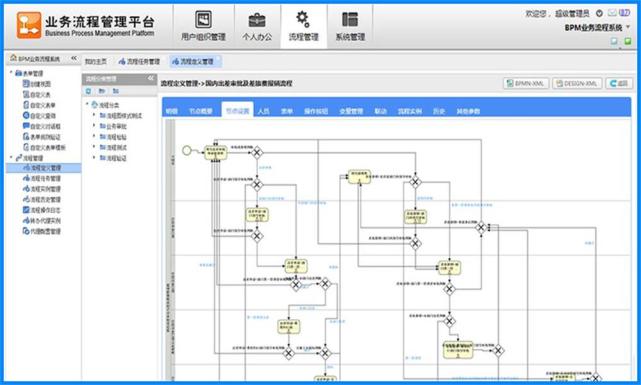Image resolution: width=641 pixels, height=385 pixels.
Task: Select the first task node after start event
Action: point(215,152)
